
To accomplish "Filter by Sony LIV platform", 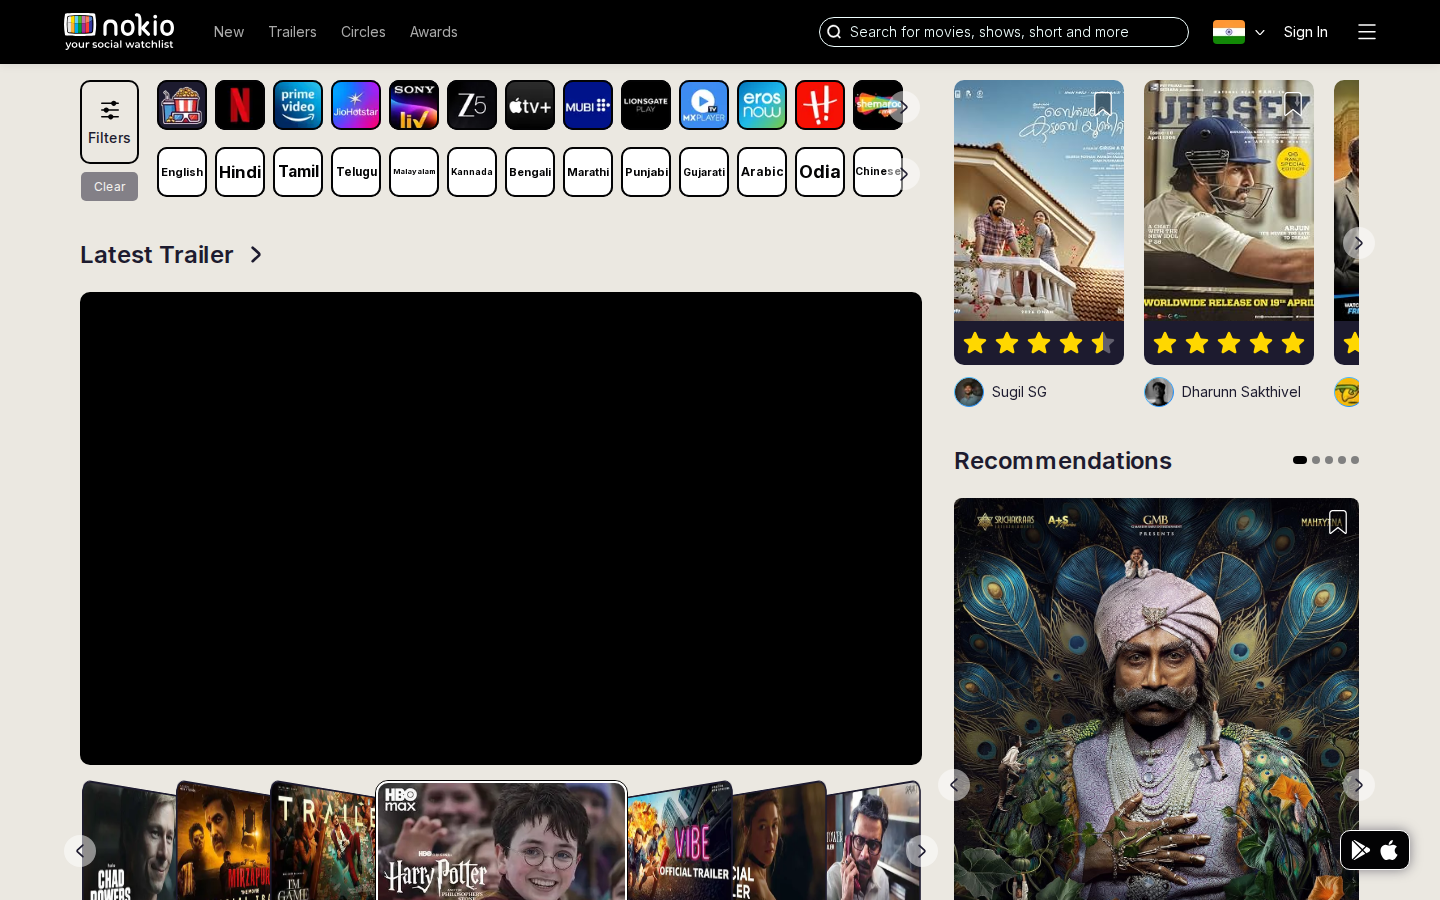I will tap(414, 105).
